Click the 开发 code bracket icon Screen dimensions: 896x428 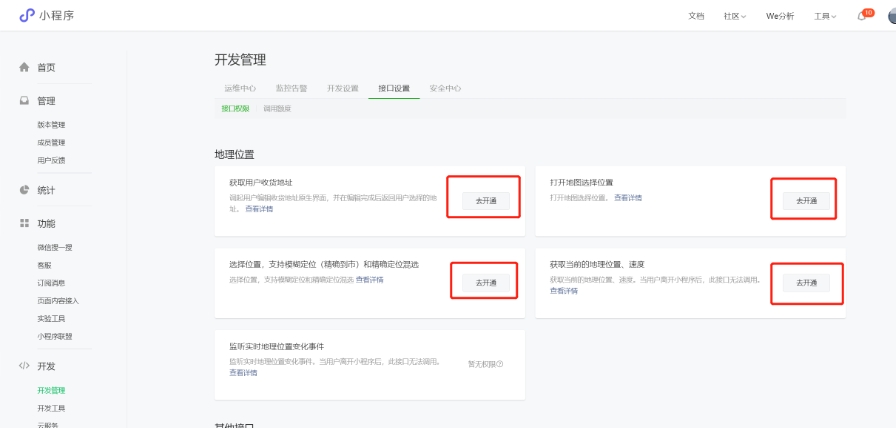(24, 366)
